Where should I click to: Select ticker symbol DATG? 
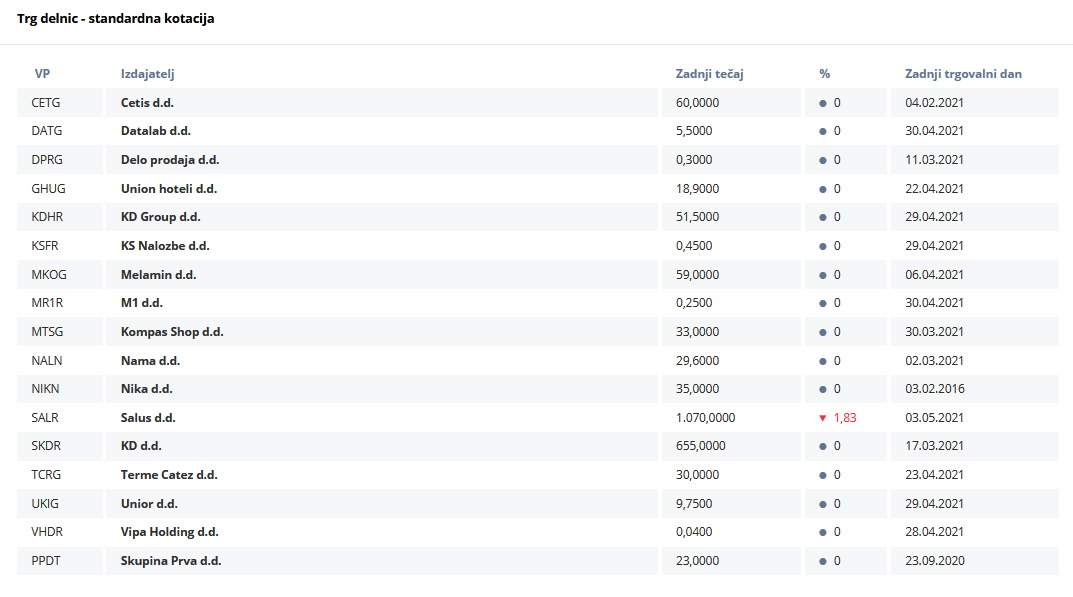tap(47, 131)
